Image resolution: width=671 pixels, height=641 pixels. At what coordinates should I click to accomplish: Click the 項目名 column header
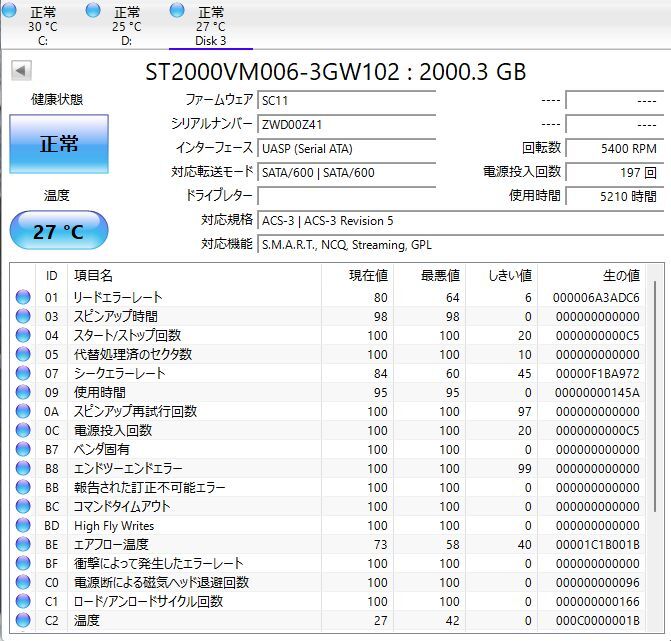(x=93, y=275)
